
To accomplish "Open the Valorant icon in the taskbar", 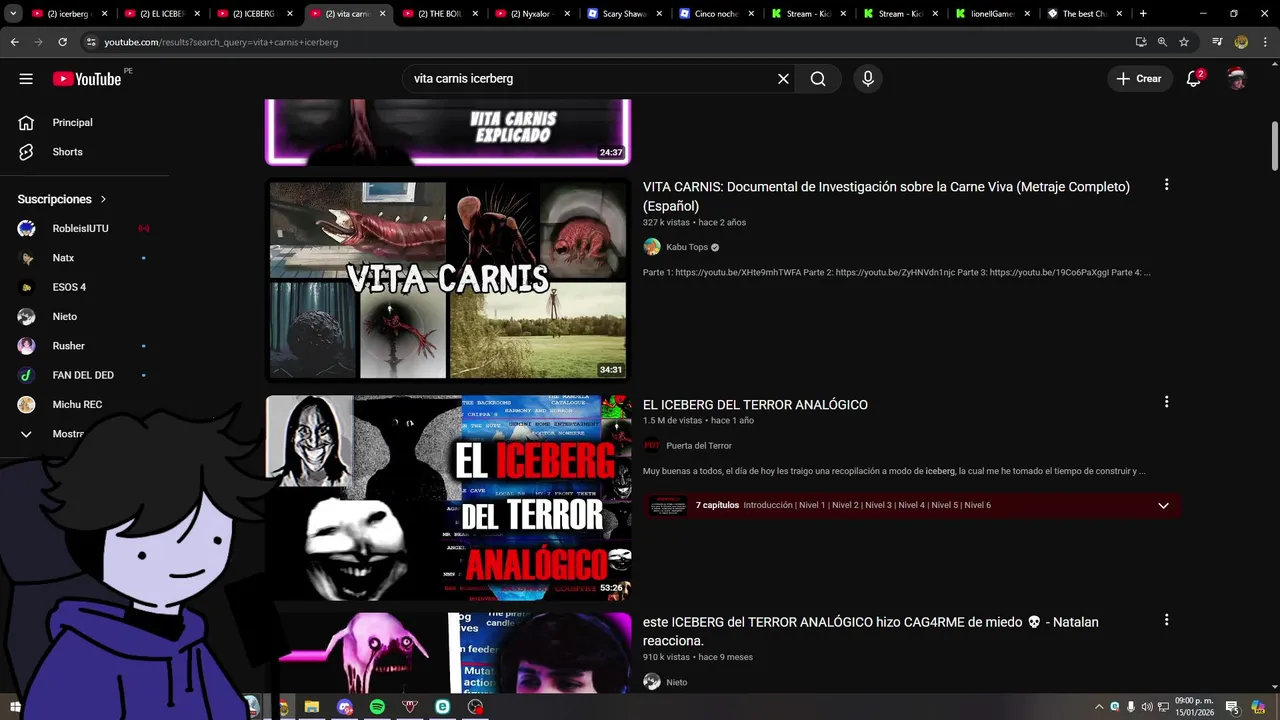I will click(410, 707).
